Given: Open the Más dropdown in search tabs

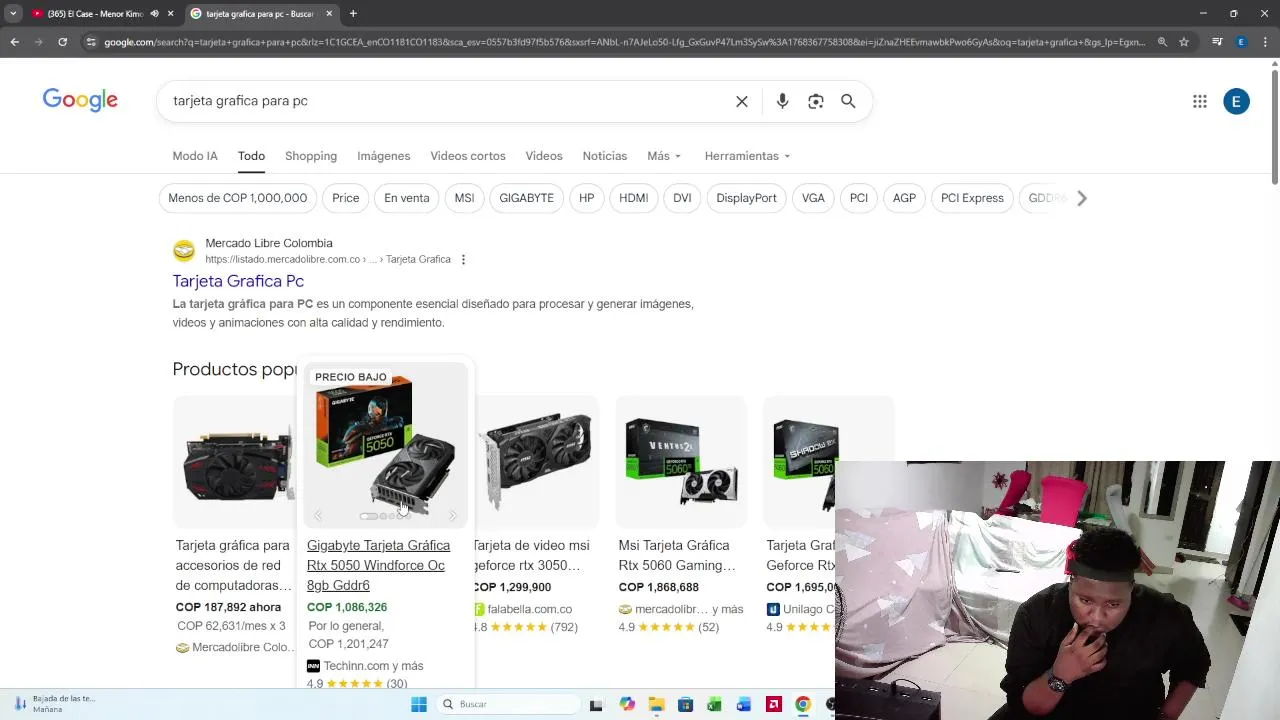Looking at the screenshot, I should click(664, 156).
